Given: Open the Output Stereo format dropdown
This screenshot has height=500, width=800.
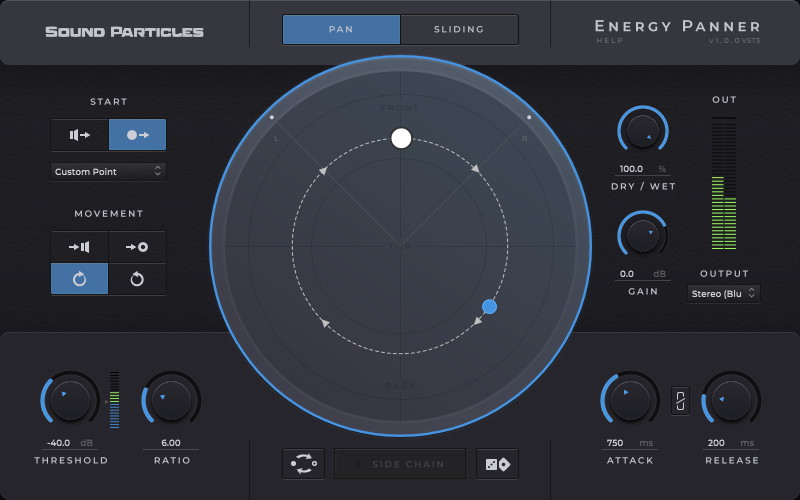Looking at the screenshot, I should [723, 294].
